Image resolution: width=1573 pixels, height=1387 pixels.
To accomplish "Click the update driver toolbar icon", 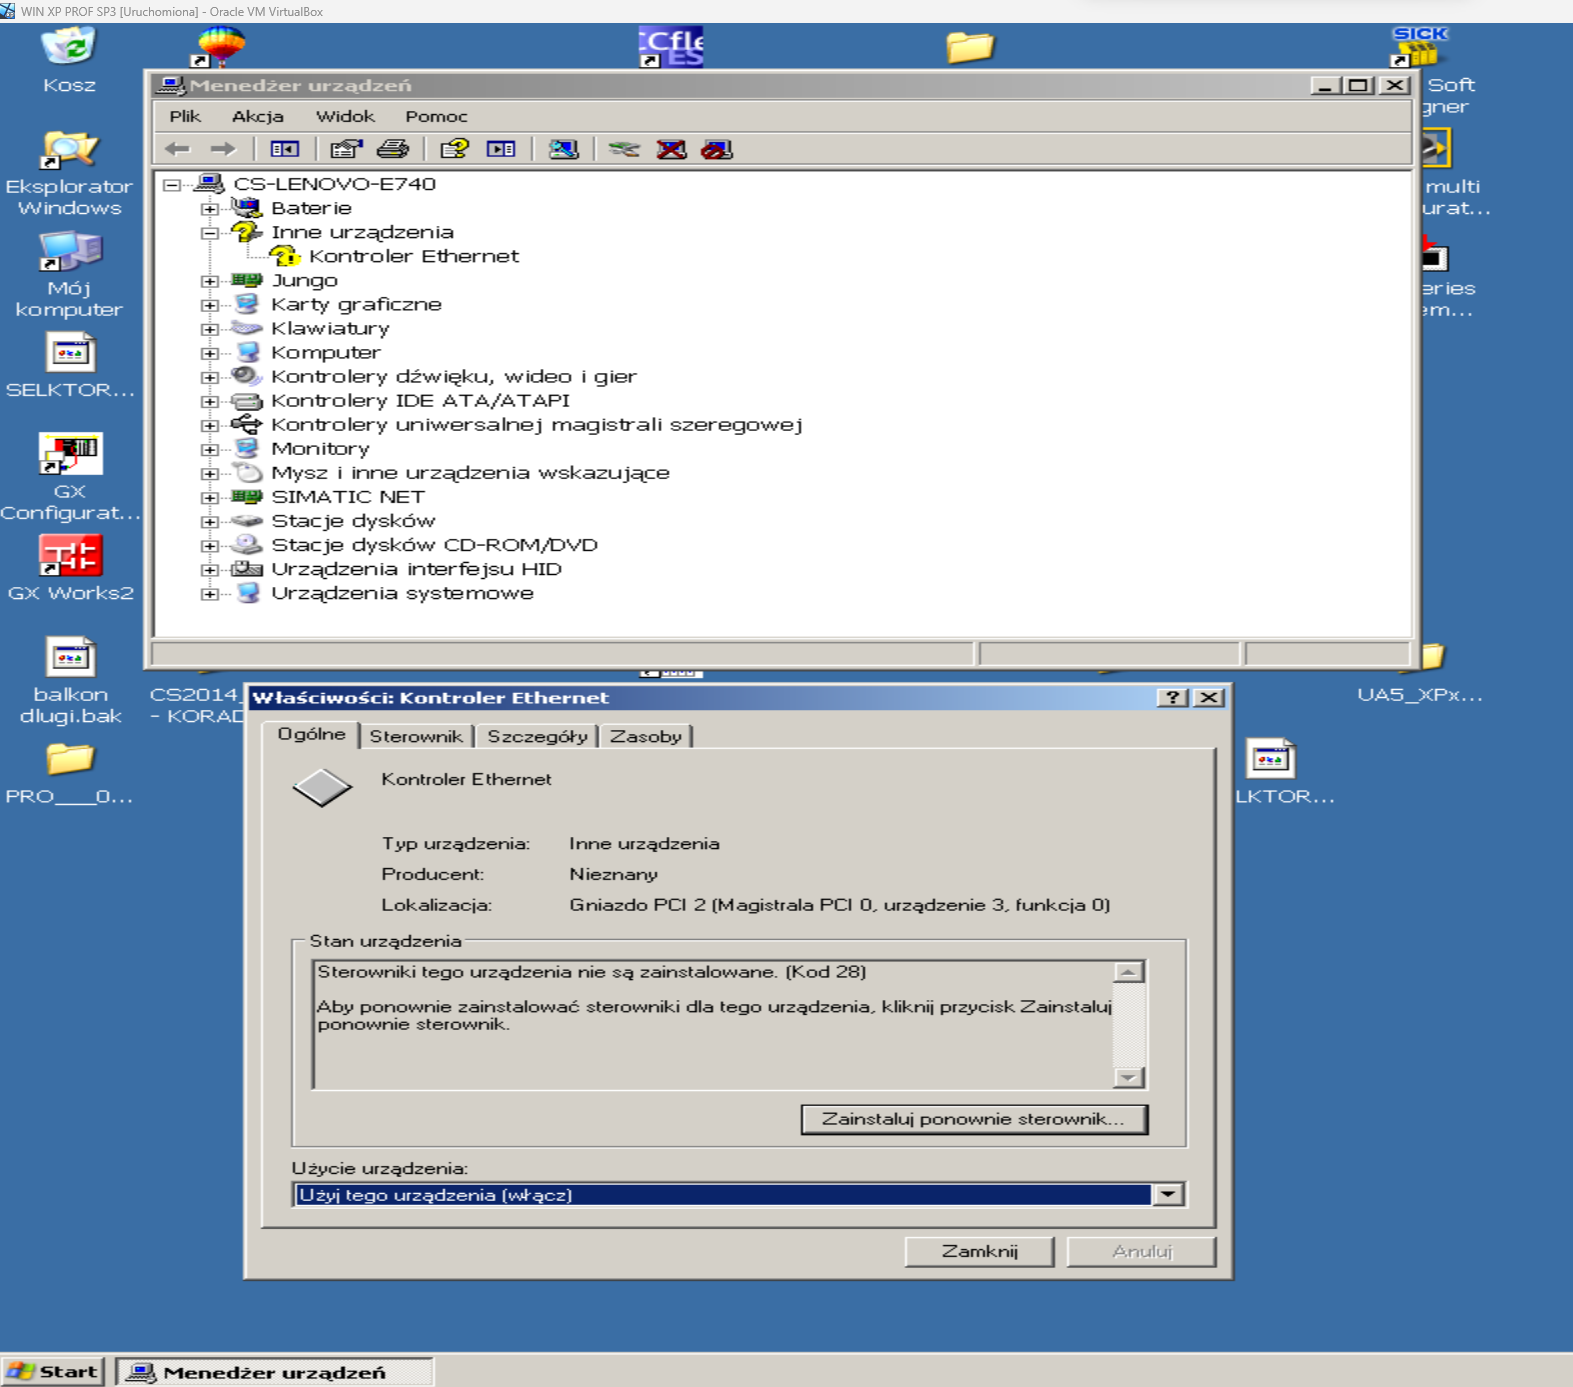I will click(624, 149).
